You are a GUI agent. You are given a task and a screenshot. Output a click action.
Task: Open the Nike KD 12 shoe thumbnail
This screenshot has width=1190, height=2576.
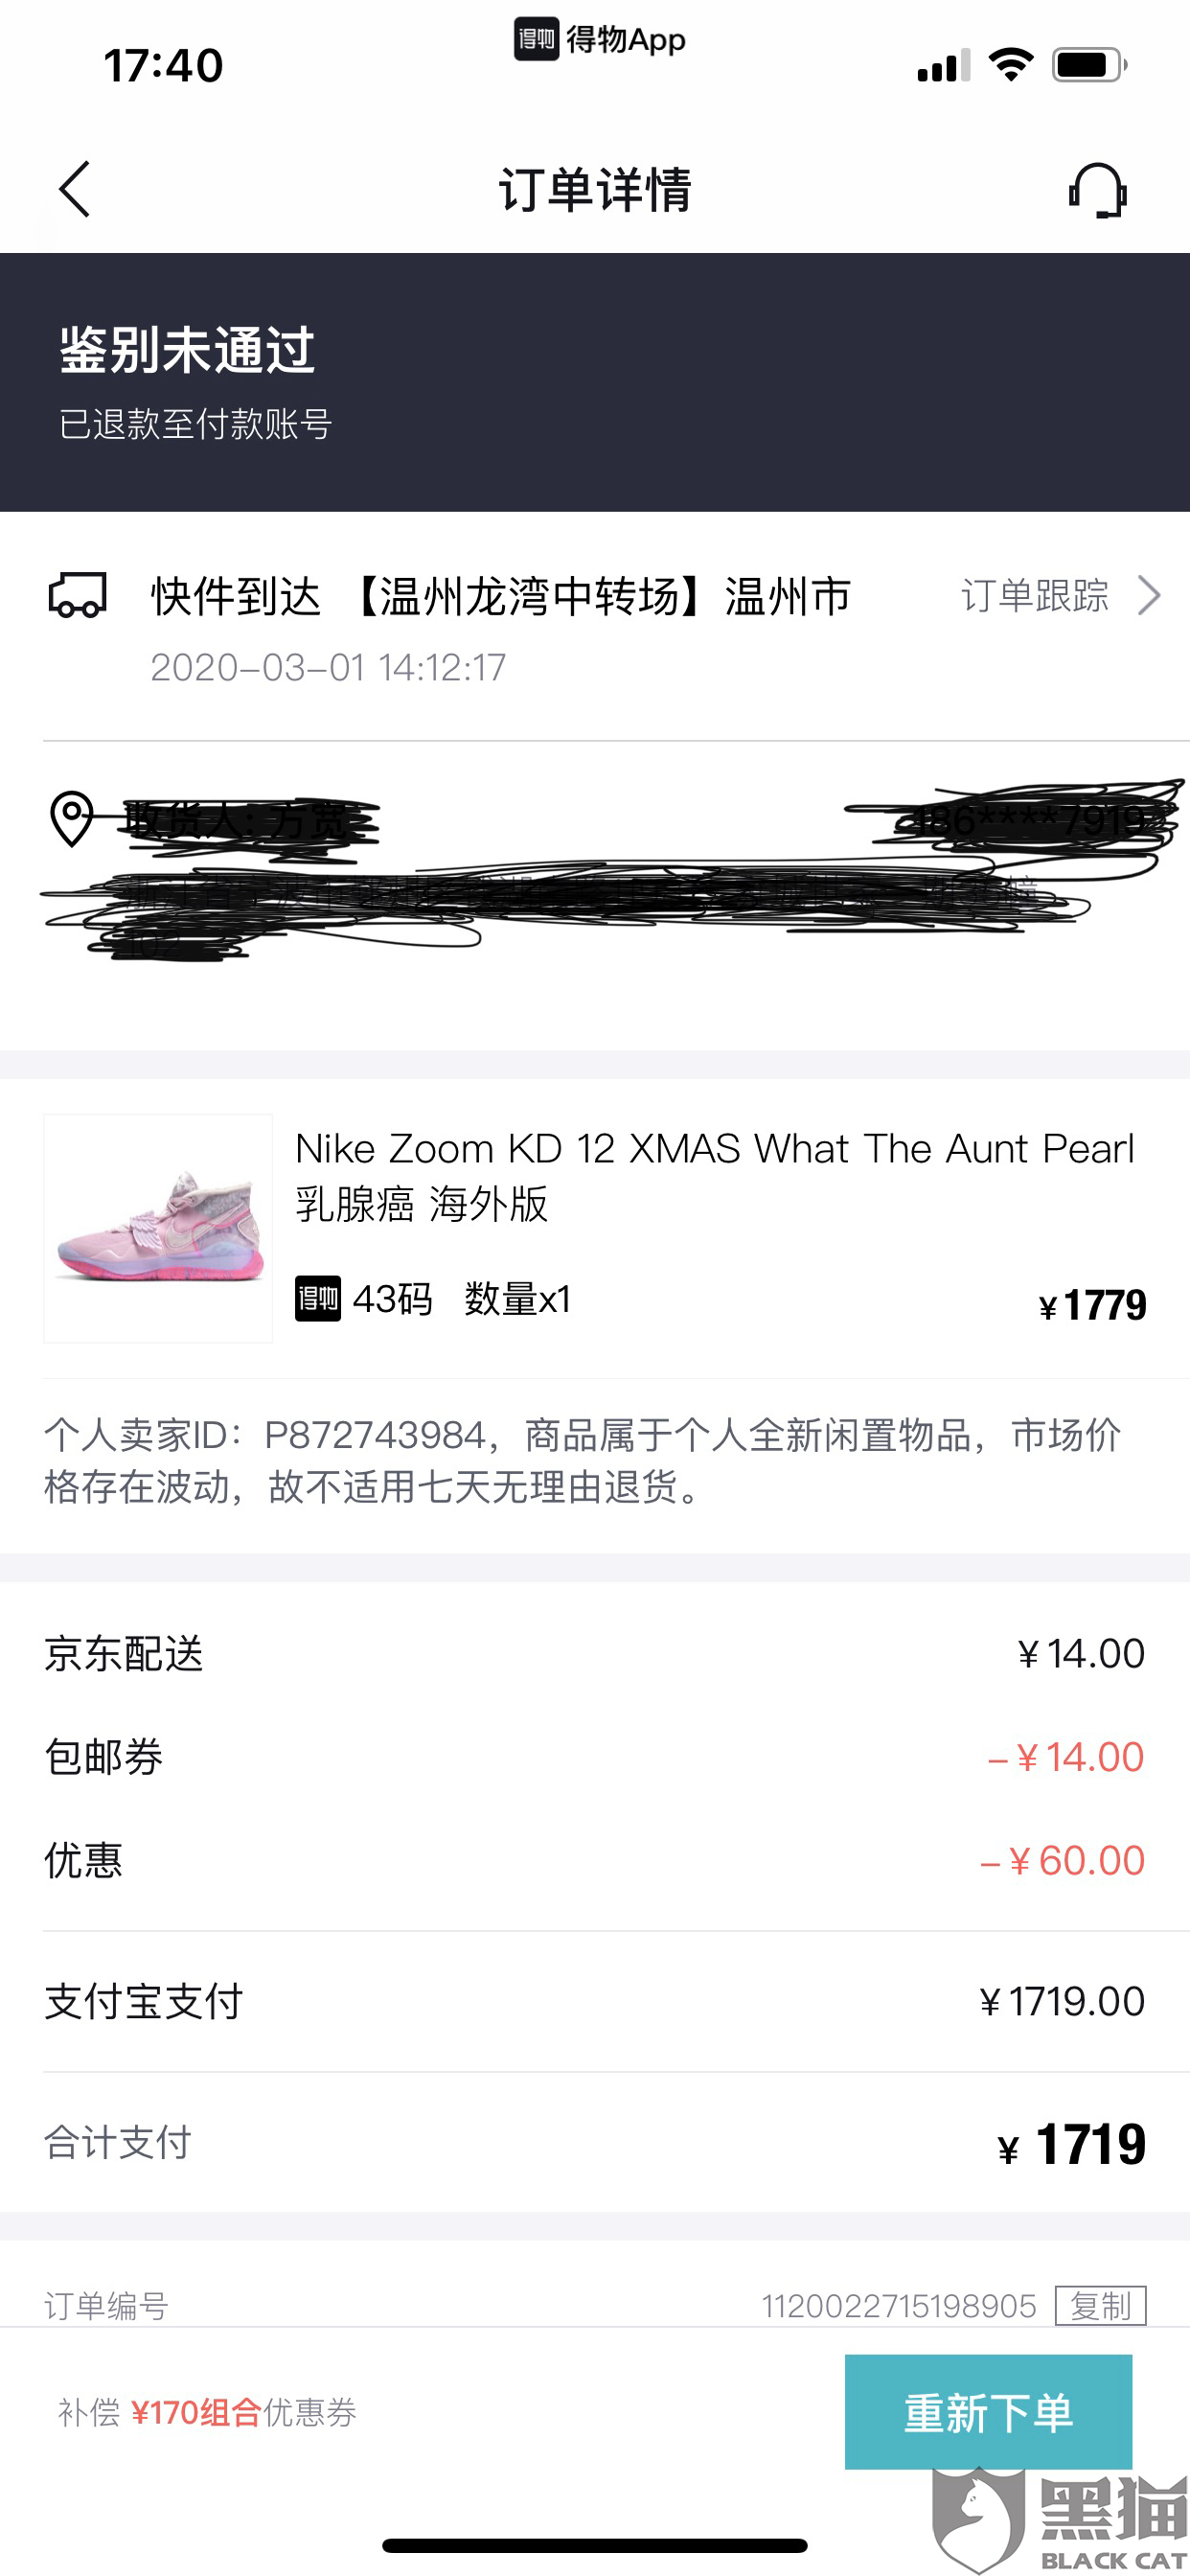click(x=159, y=1228)
